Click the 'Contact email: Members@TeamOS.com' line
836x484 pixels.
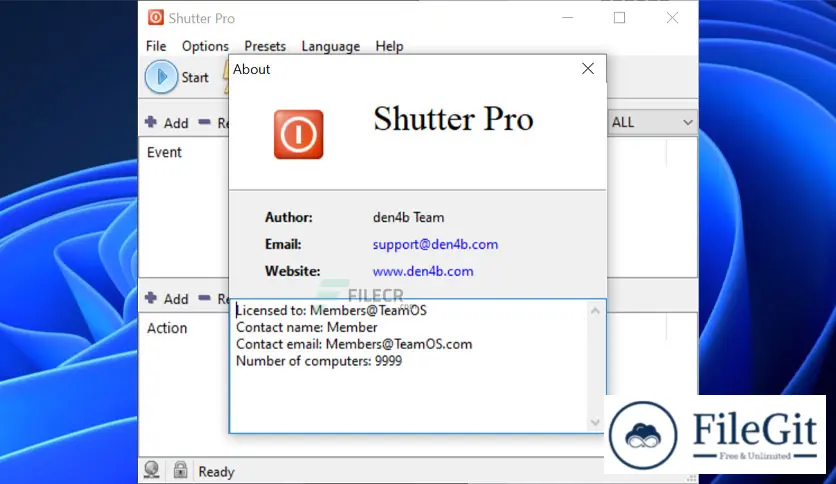coord(354,344)
